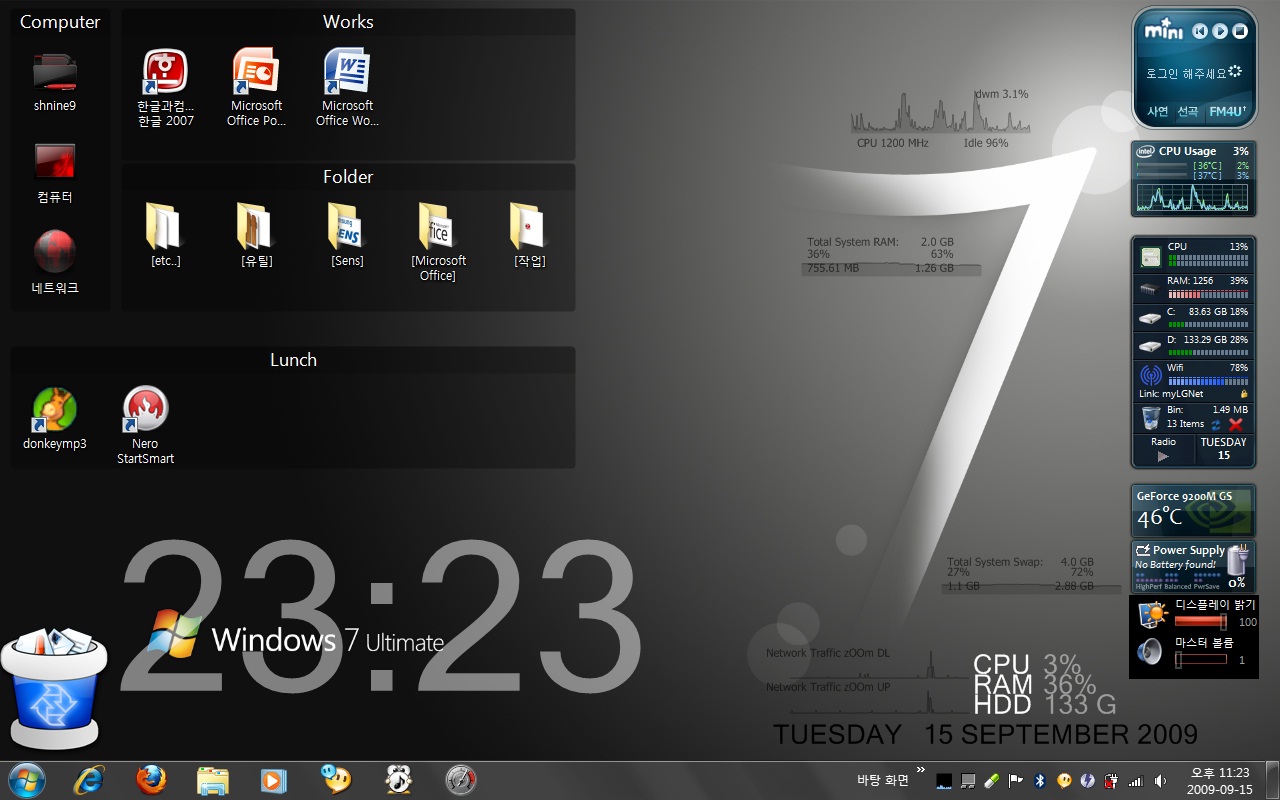Open the Windows Start menu orb
Image resolution: width=1280 pixels, height=800 pixels.
point(27,780)
